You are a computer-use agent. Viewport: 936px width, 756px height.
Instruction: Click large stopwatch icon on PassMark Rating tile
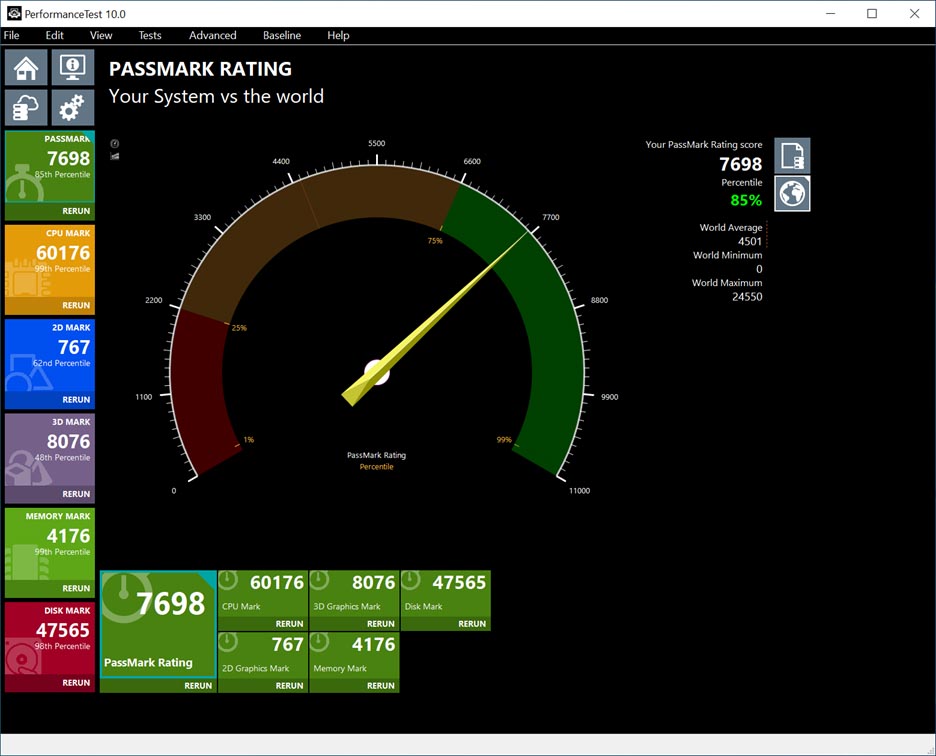[124, 597]
